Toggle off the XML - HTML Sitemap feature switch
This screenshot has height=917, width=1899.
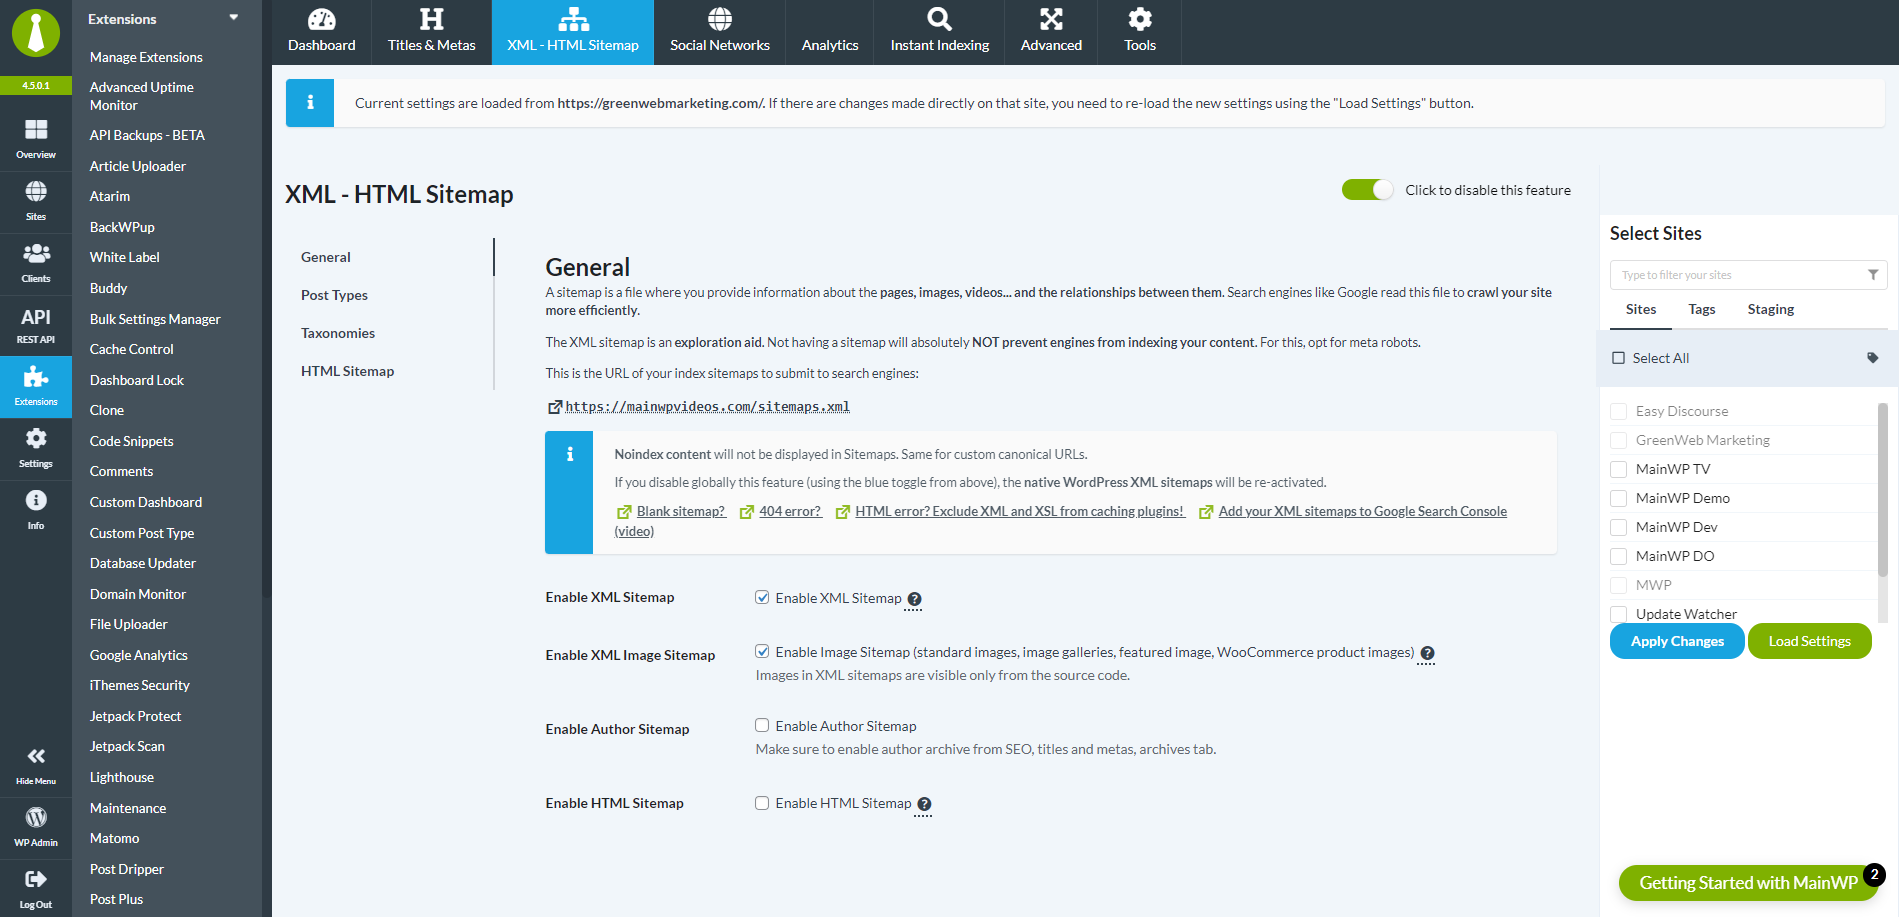coord(1367,190)
